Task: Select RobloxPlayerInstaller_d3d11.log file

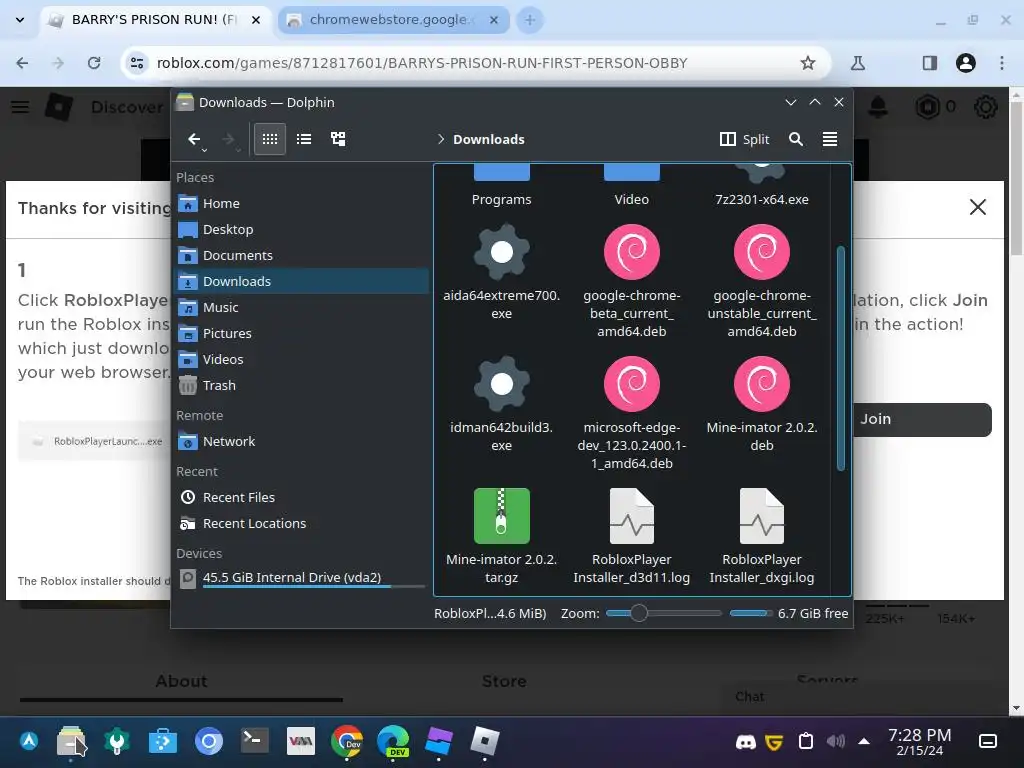Action: [632, 536]
